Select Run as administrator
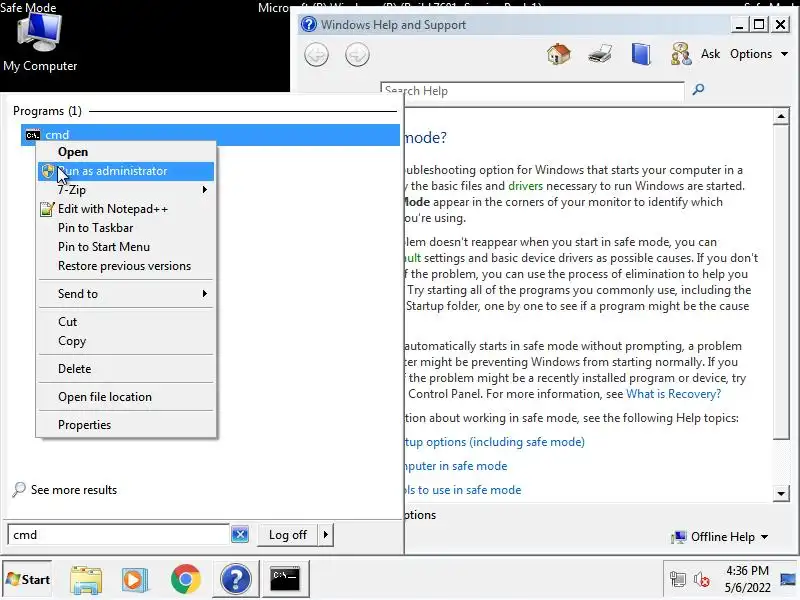The height and width of the screenshot is (600, 800). [126, 171]
